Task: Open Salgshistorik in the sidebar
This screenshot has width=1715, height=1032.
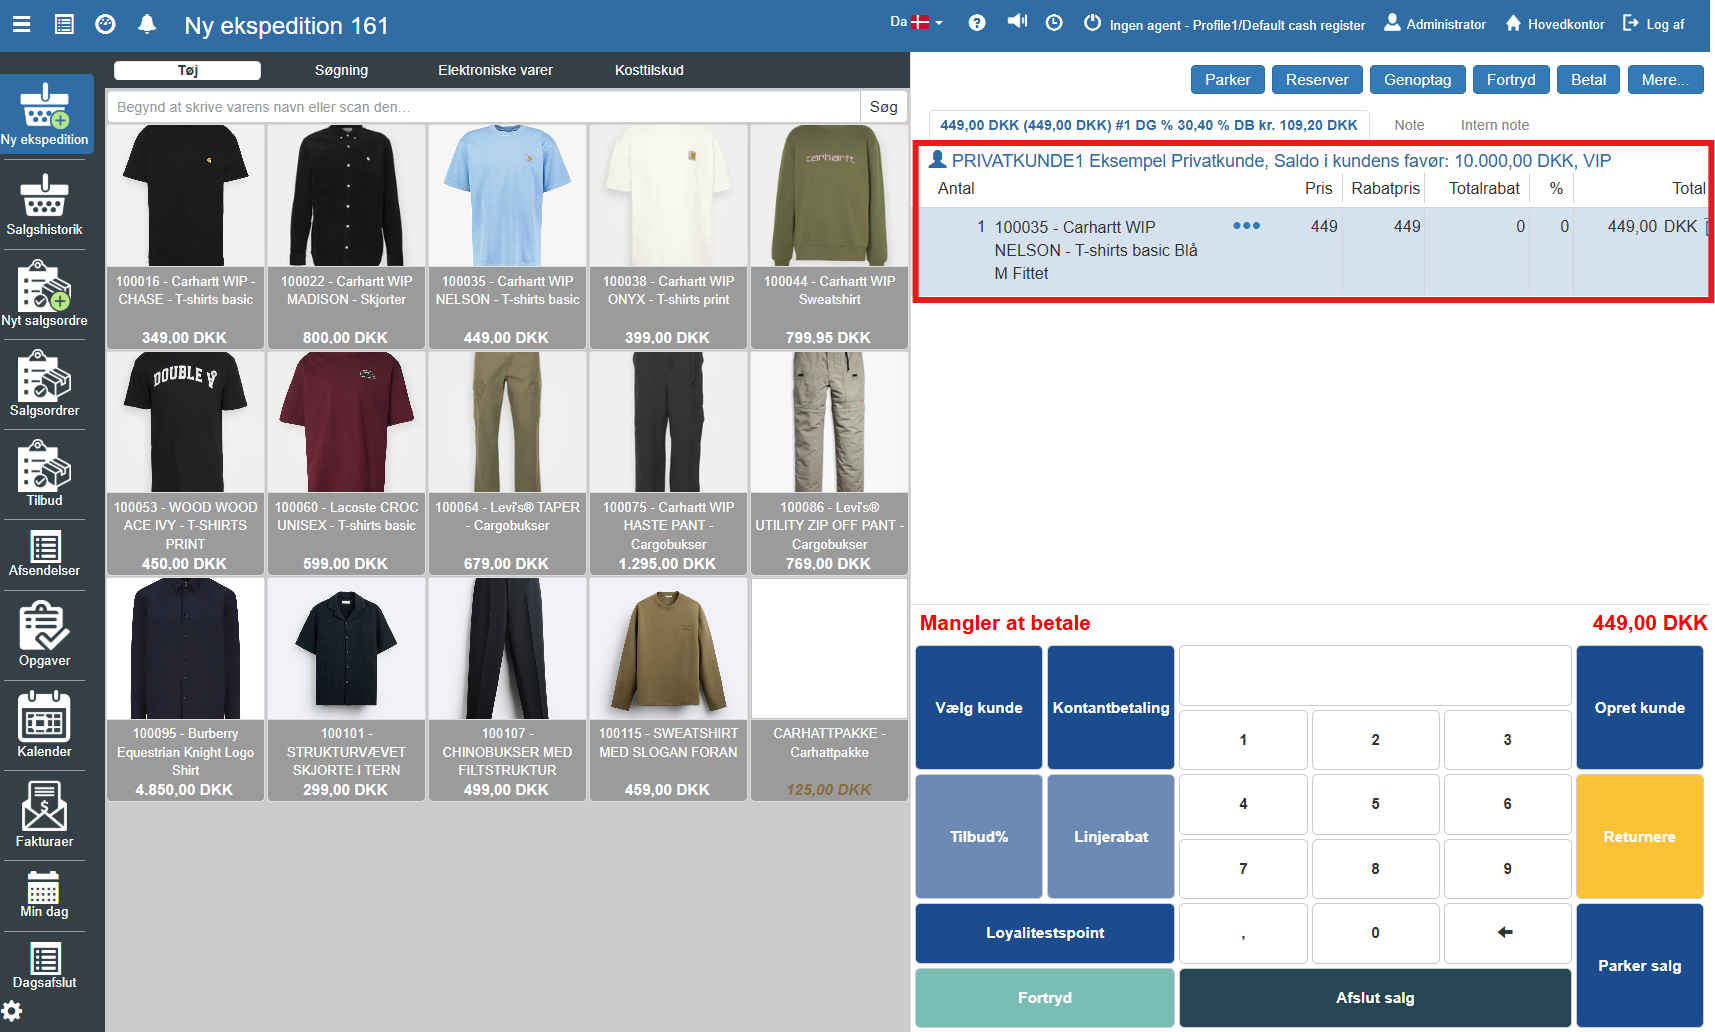Action: point(45,205)
